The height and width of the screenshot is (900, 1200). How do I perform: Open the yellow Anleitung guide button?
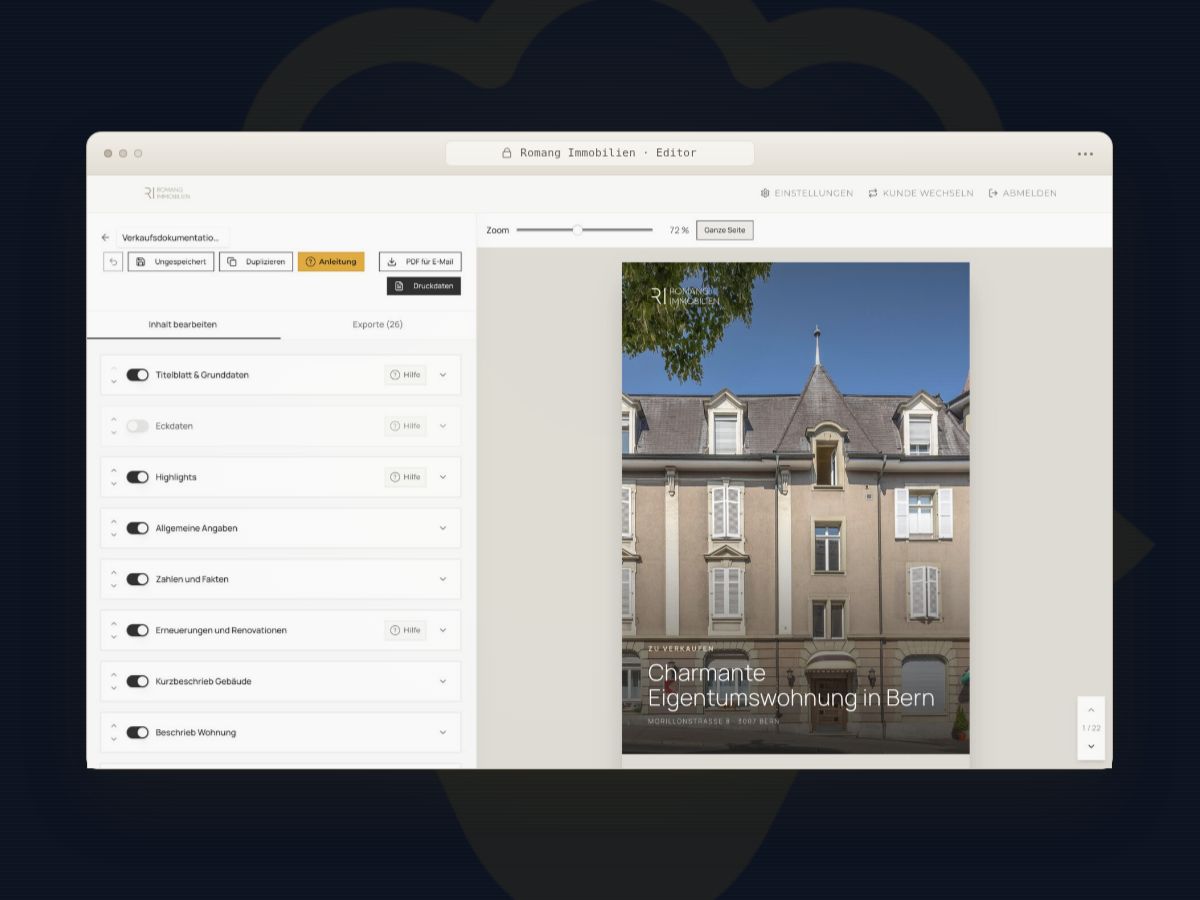[331, 262]
